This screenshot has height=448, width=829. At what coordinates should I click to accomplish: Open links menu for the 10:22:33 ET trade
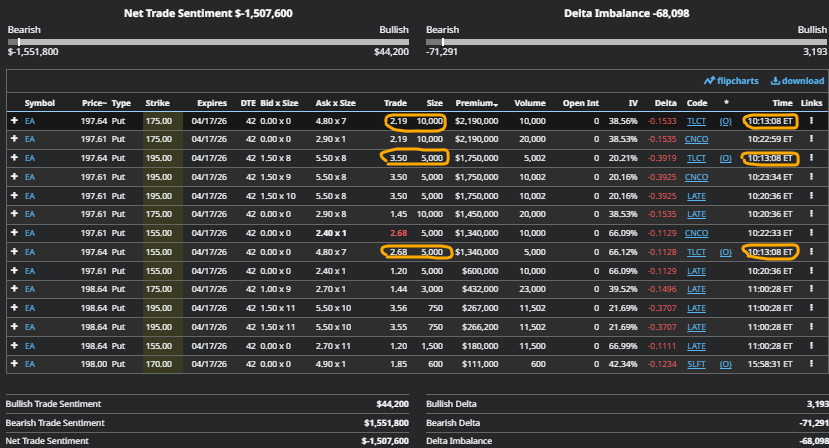(x=812, y=233)
